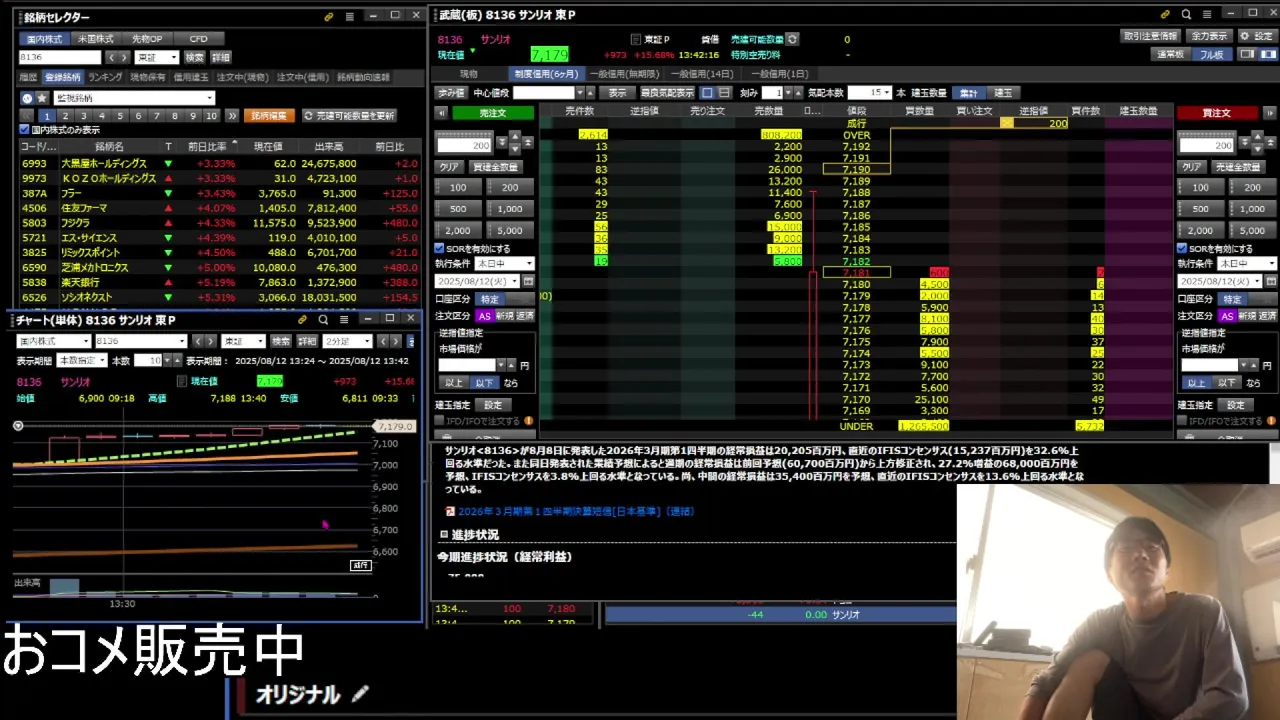1280x720 pixels.
Task: Switch to CFD tab
Action: pos(198,39)
